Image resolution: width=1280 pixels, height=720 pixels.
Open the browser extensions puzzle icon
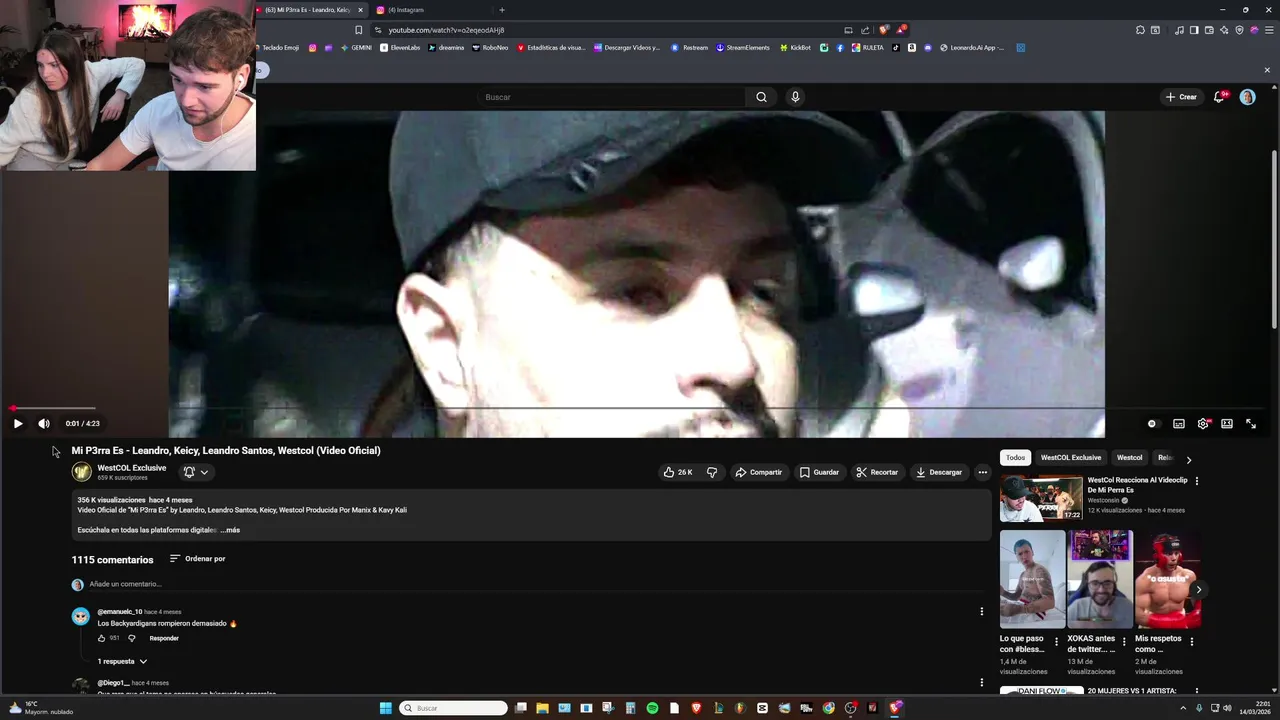(x=1140, y=30)
